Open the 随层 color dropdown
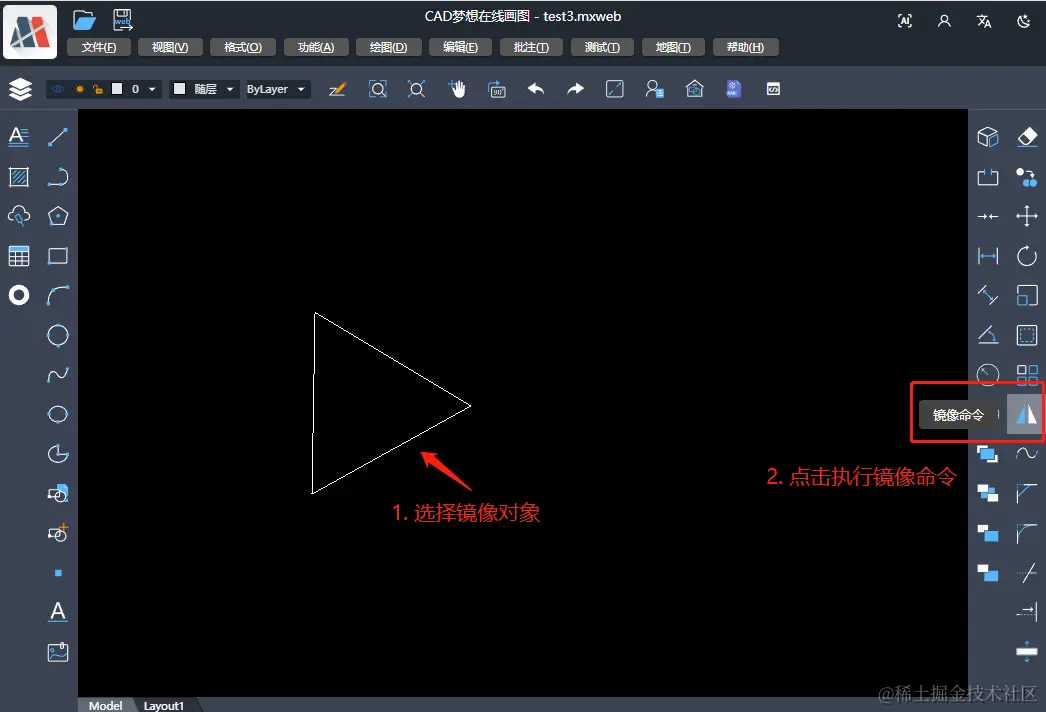Screen dimensions: 1046x712 (205, 89)
